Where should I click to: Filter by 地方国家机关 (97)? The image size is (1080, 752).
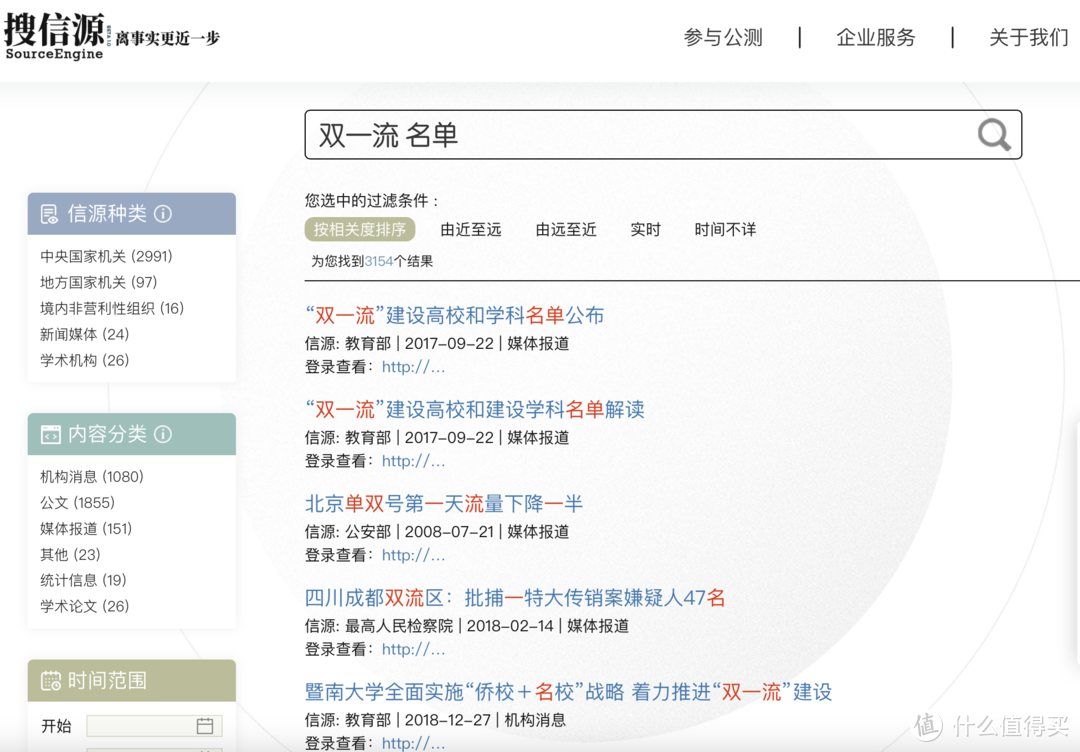point(98,282)
